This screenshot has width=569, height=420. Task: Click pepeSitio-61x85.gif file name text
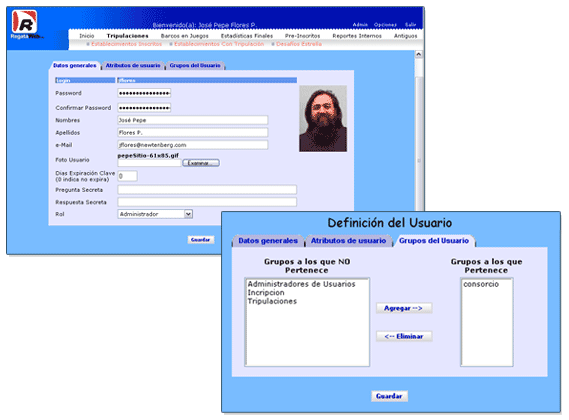(x=148, y=156)
